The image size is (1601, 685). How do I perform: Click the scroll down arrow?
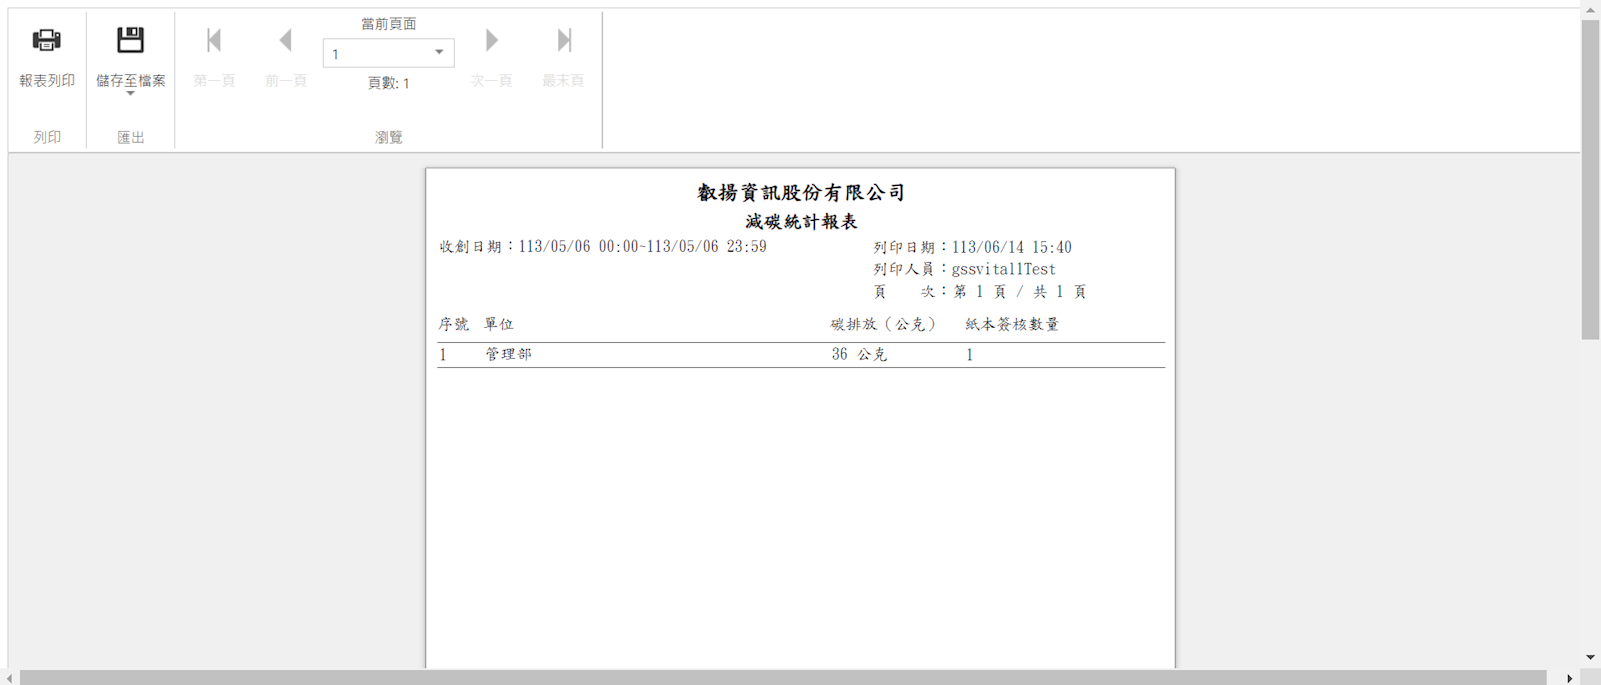pyautogui.click(x=1590, y=657)
